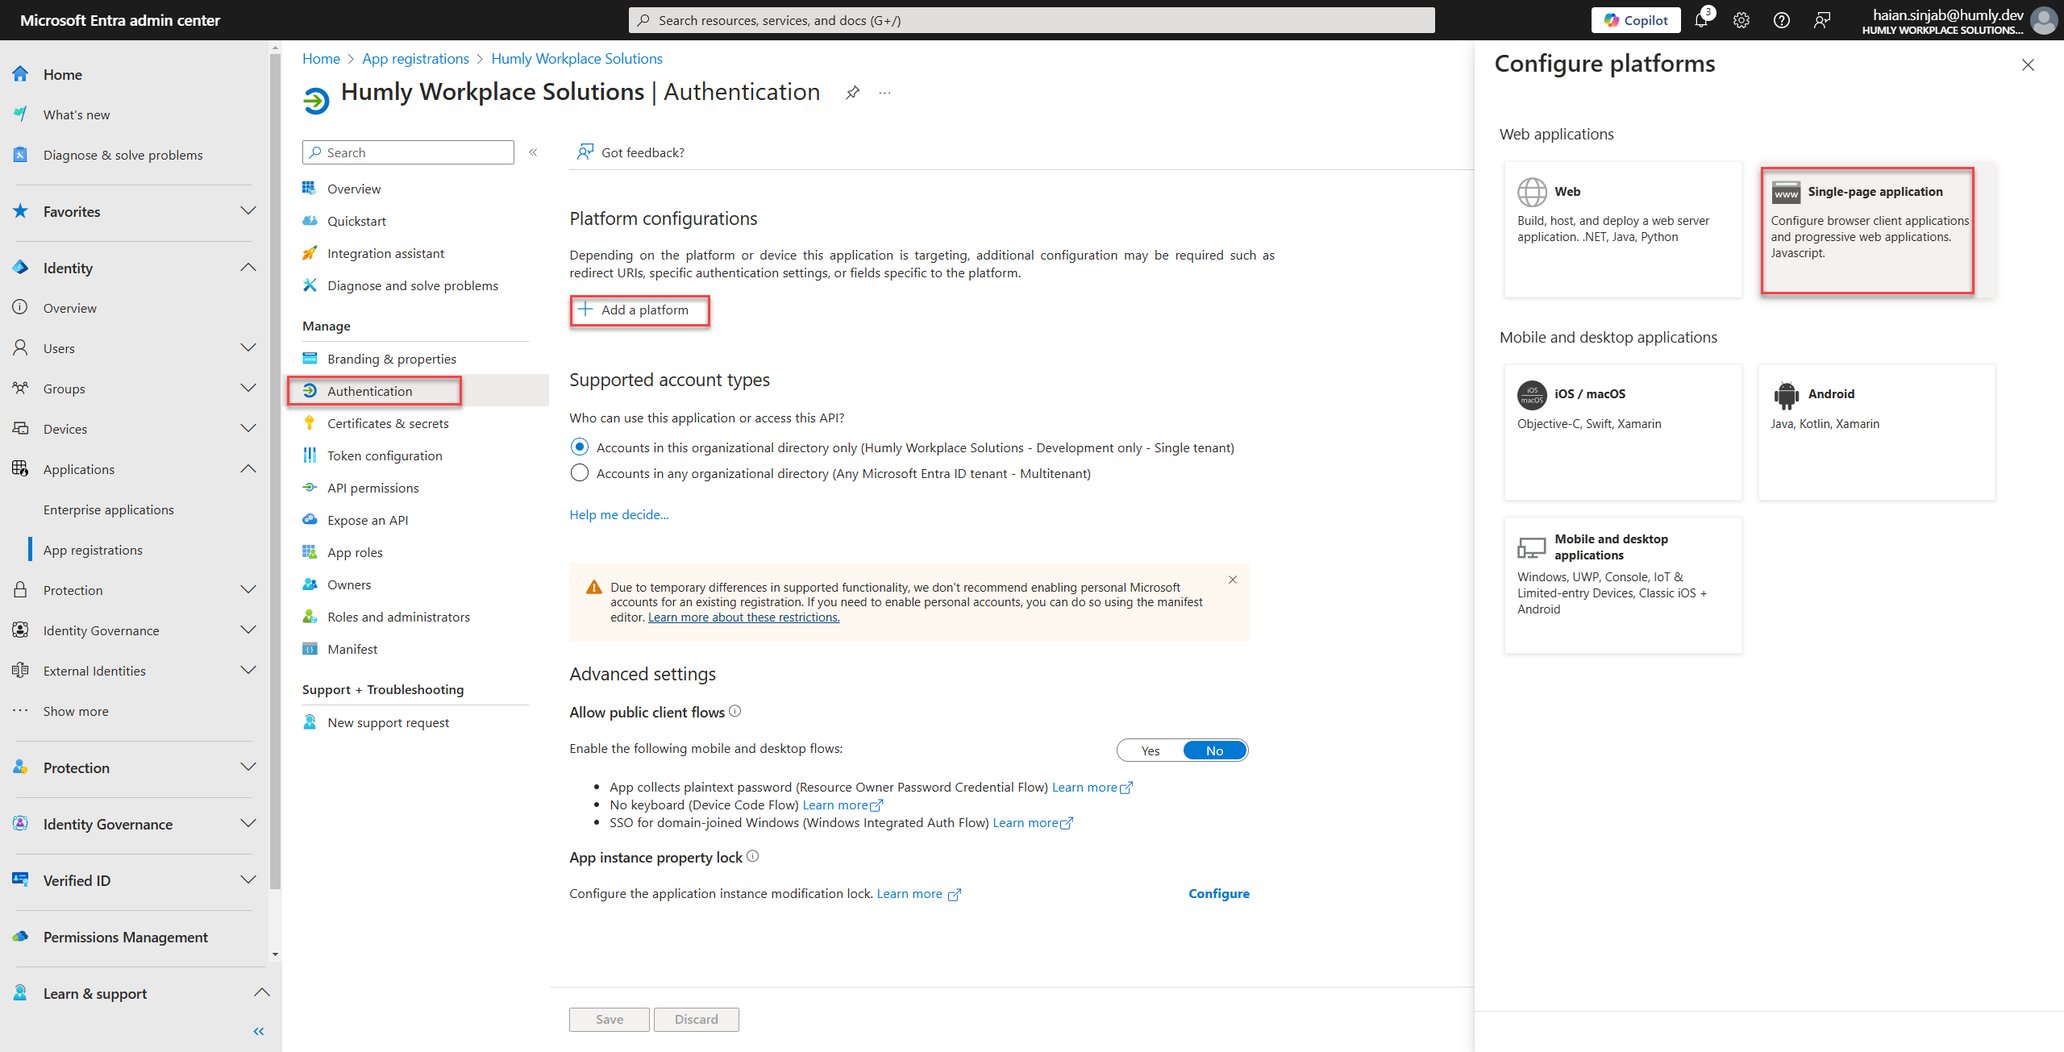Viewport: 2064px width, 1052px height.
Task: Click the top search resources field
Action: [x=1031, y=20]
